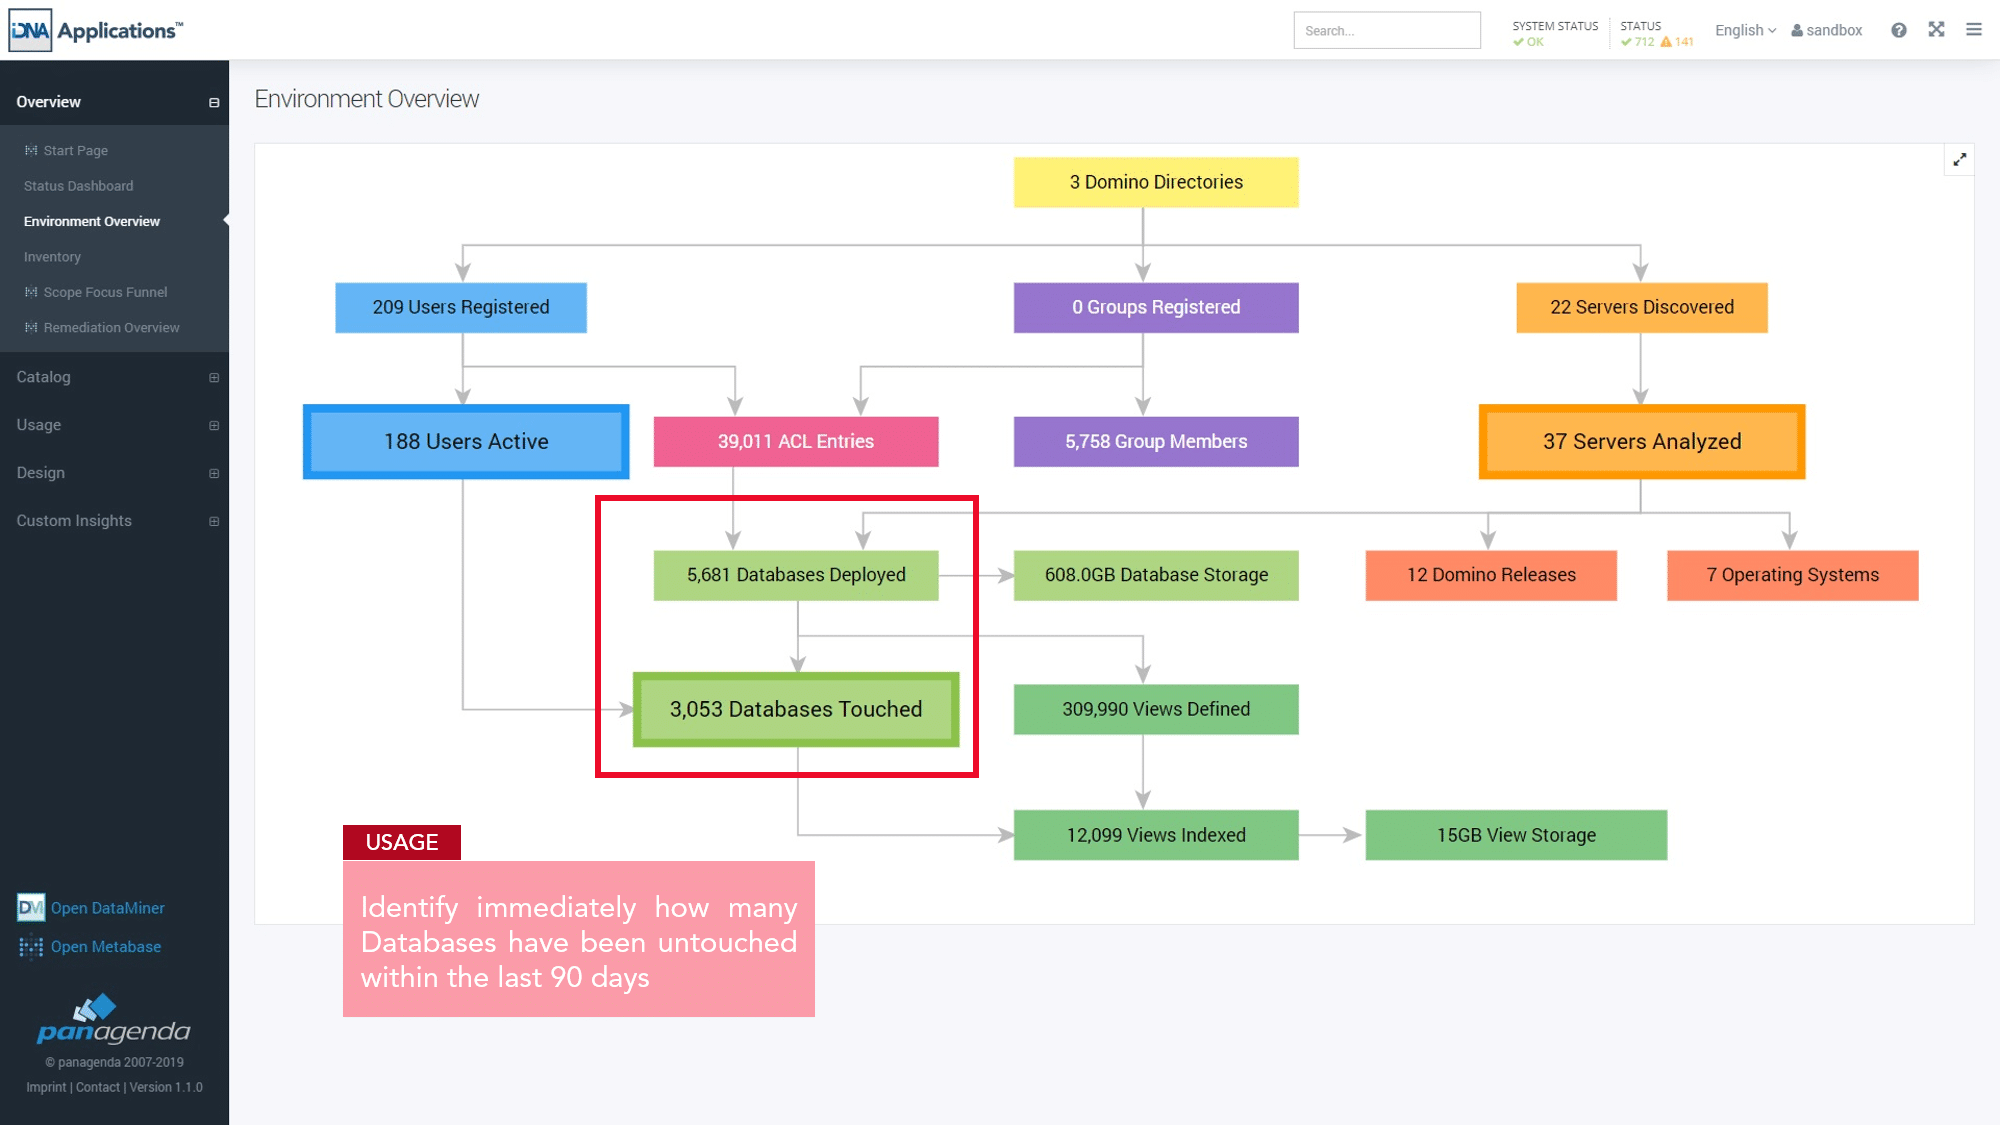Image resolution: width=2000 pixels, height=1125 pixels.
Task: Toggle fullscreen mode icon in header
Action: pos(1936,30)
